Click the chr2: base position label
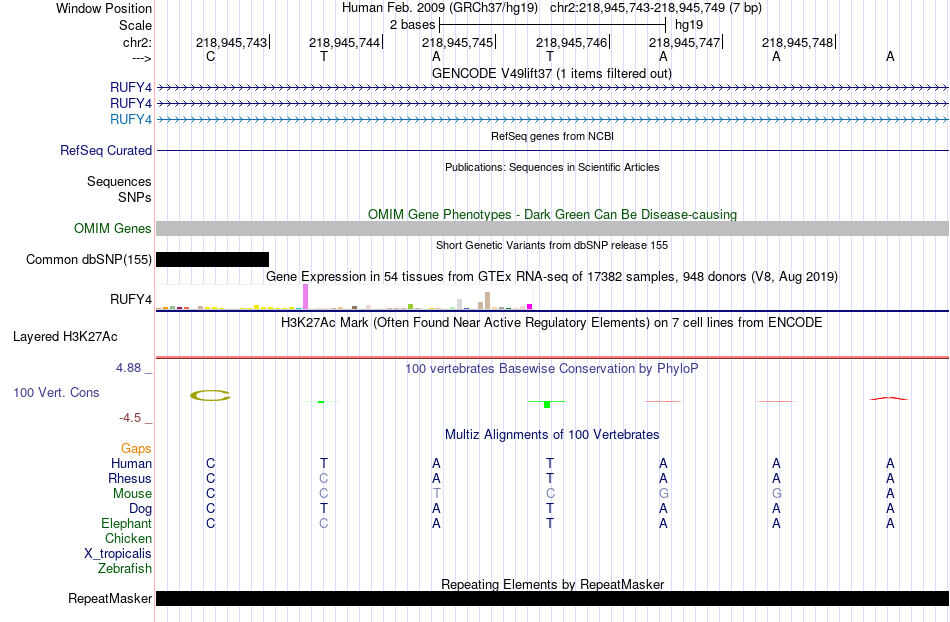This screenshot has height=622, width=950. point(137,42)
